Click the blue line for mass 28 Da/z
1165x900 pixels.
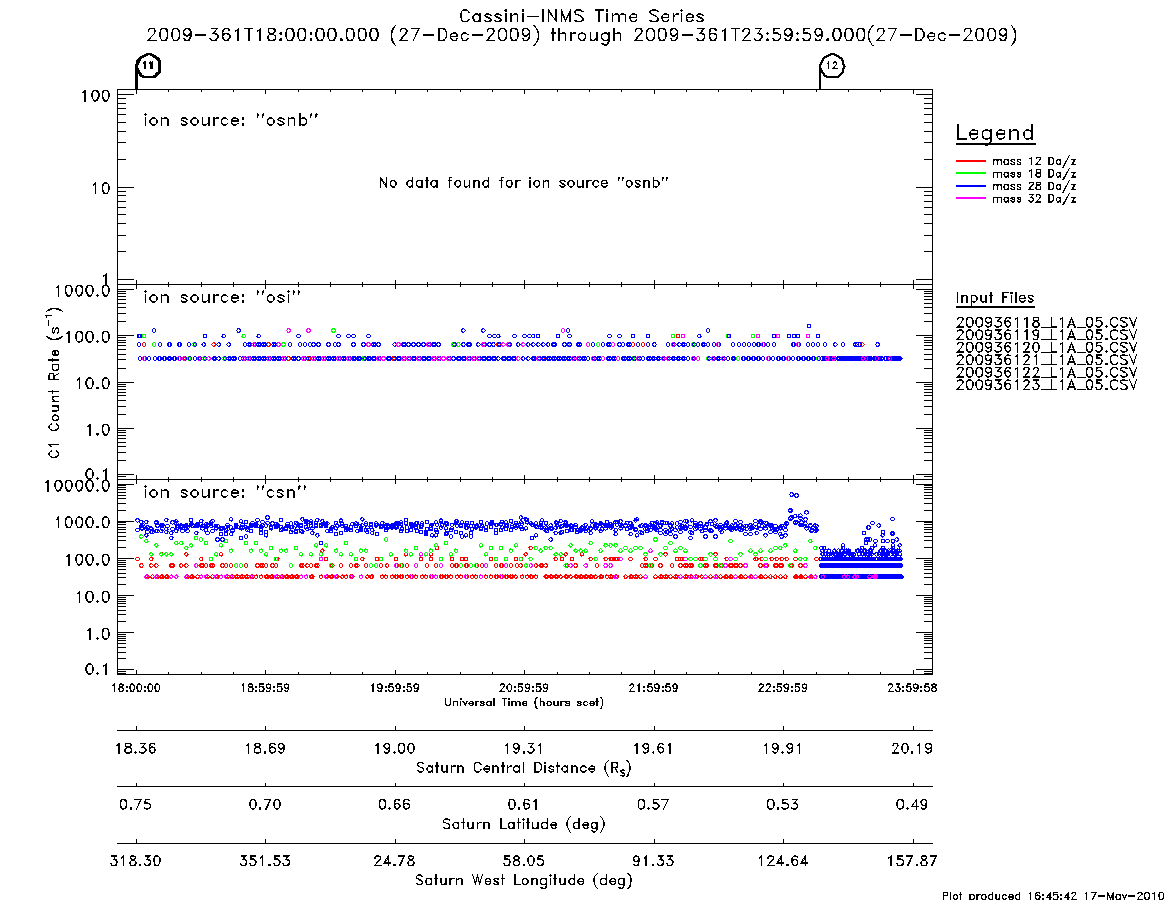(970, 187)
